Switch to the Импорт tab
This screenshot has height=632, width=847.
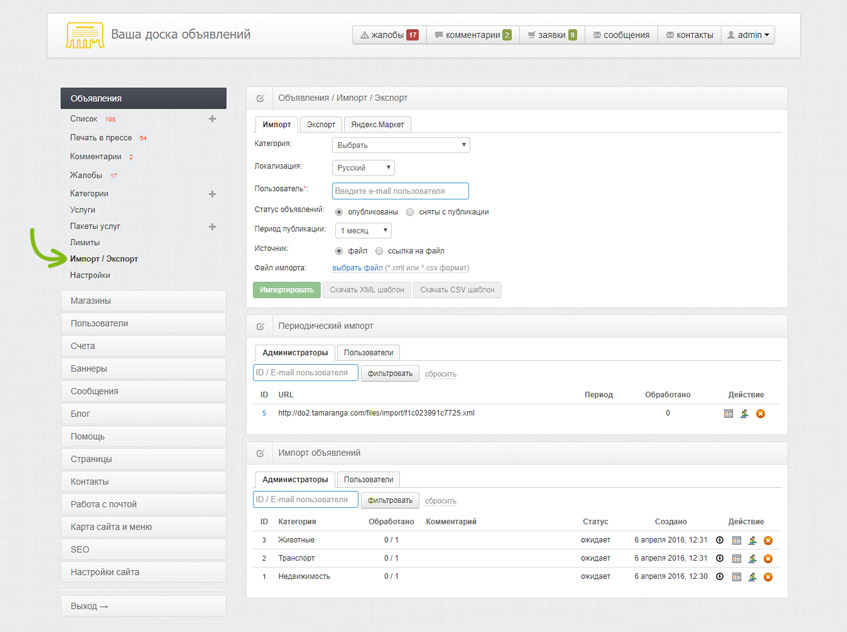[x=277, y=125]
